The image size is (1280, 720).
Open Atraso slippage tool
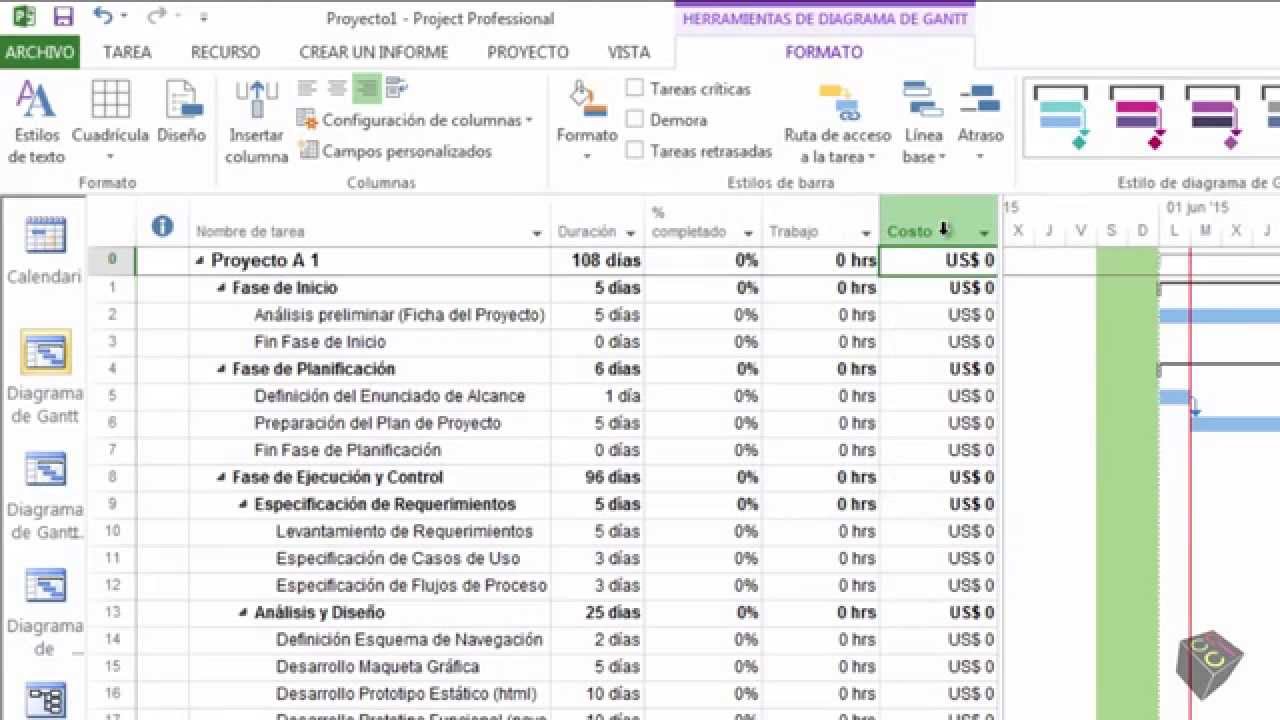[980, 122]
